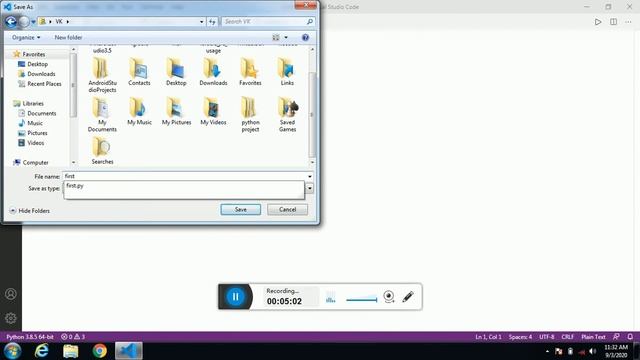Viewport: 640px width, 360px height.
Task: Open the Downloads folder icon in file list
Action: (213, 72)
